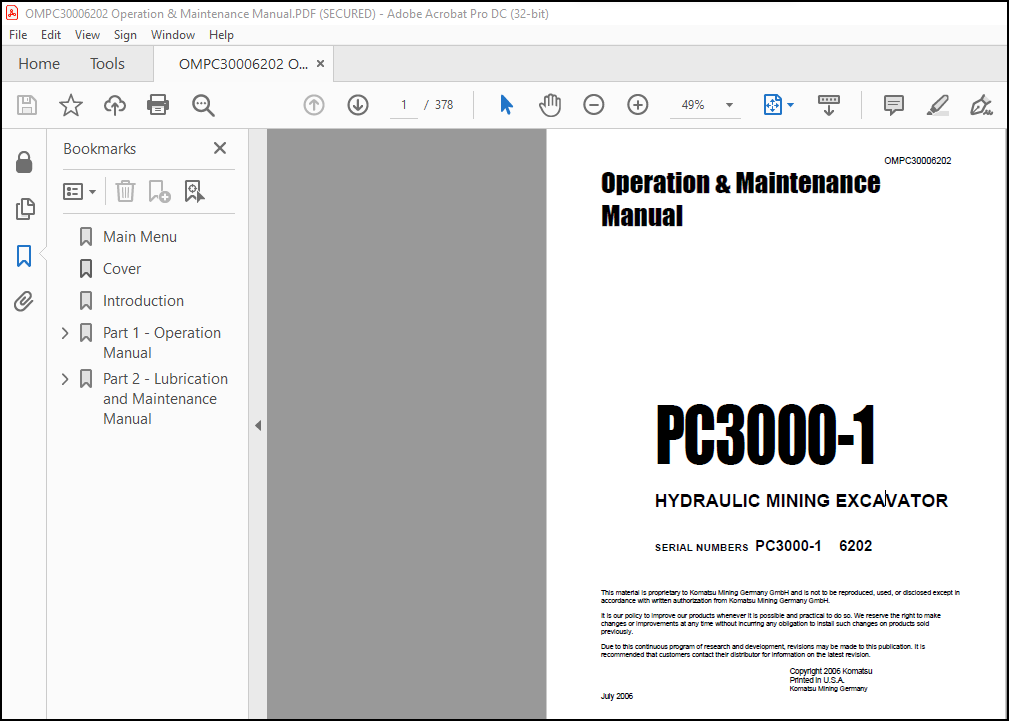
Task: Open the scrolling mode read tool
Action: [828, 105]
